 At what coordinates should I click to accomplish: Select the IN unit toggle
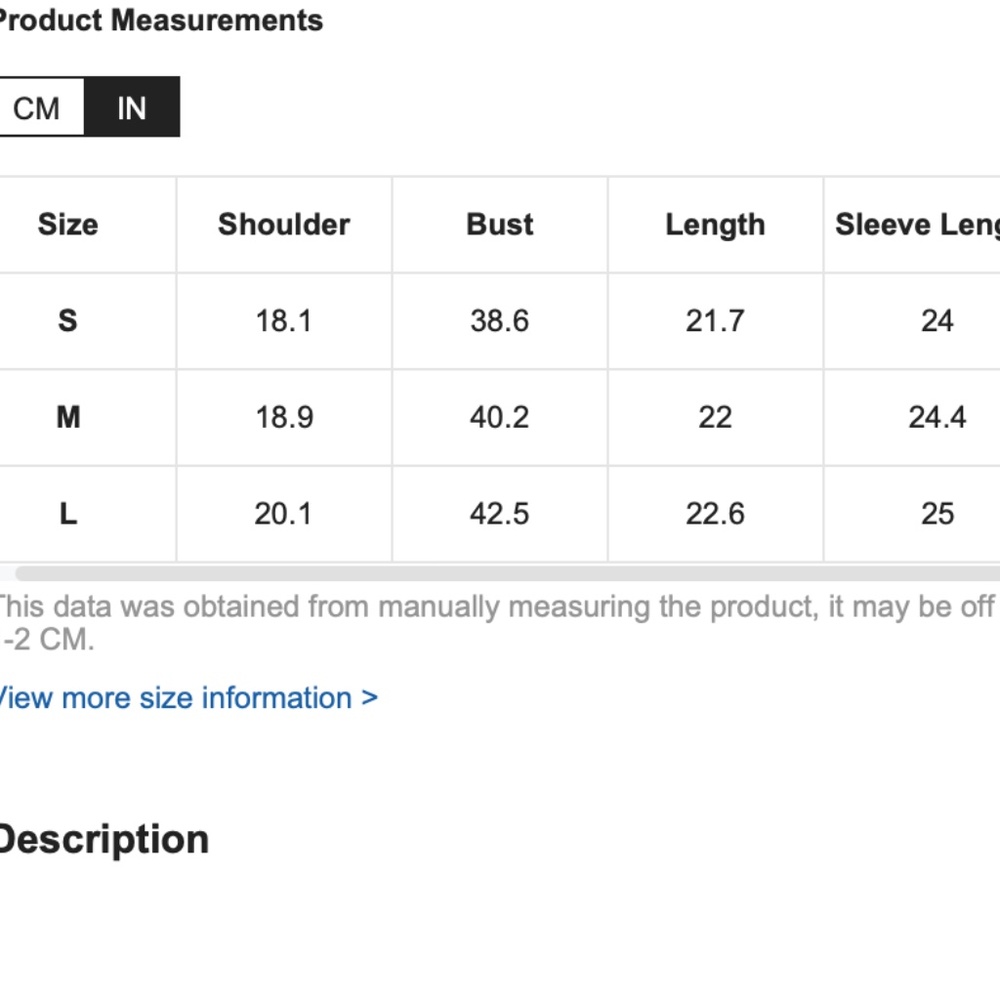pos(132,107)
